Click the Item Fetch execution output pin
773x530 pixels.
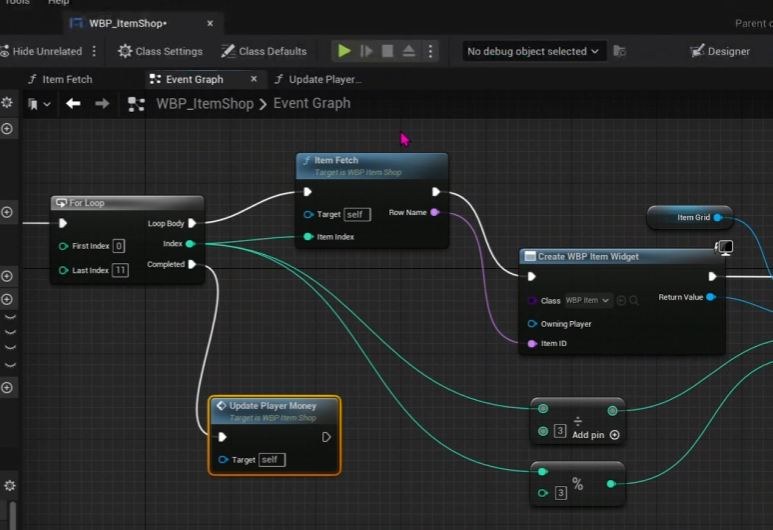[436, 192]
